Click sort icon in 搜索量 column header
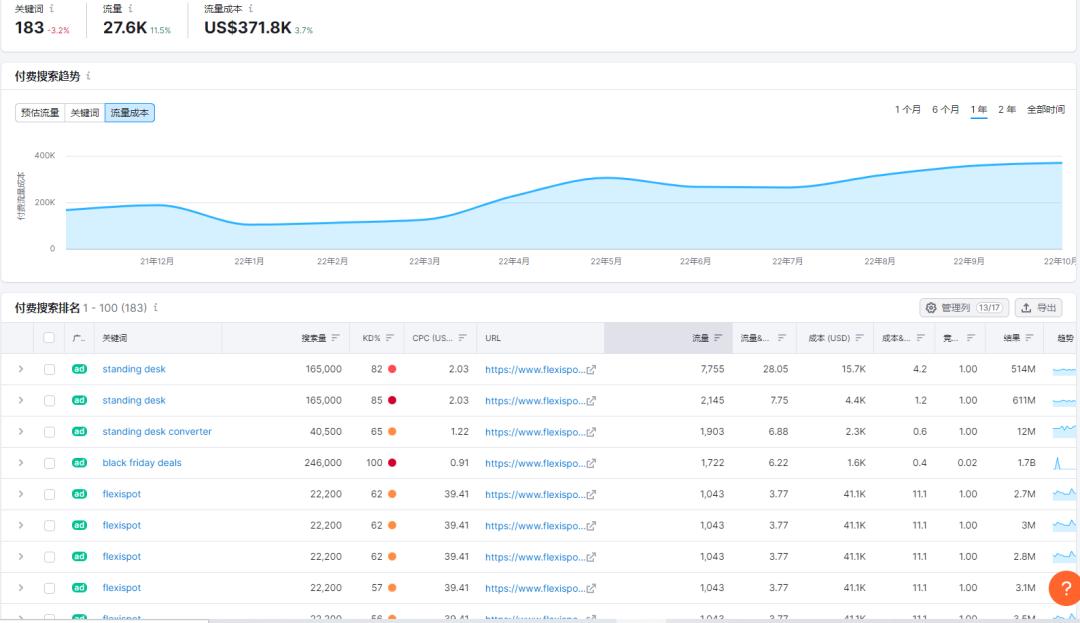Image resolution: width=1080 pixels, height=623 pixels. [335, 338]
